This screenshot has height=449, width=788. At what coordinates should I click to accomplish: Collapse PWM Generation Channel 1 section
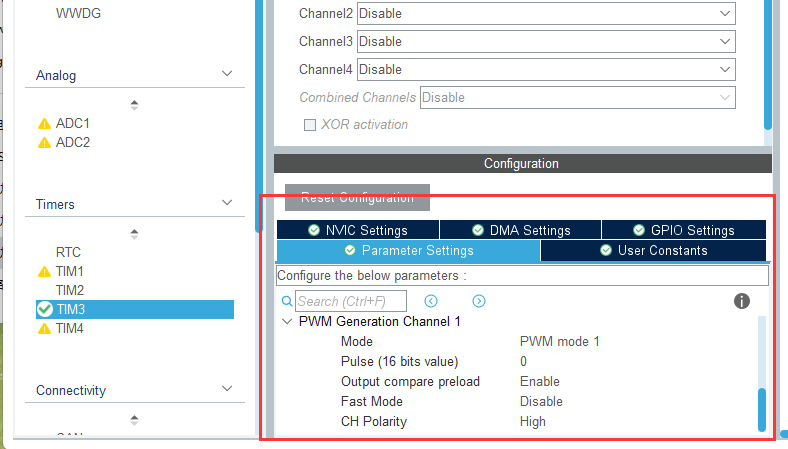(288, 322)
